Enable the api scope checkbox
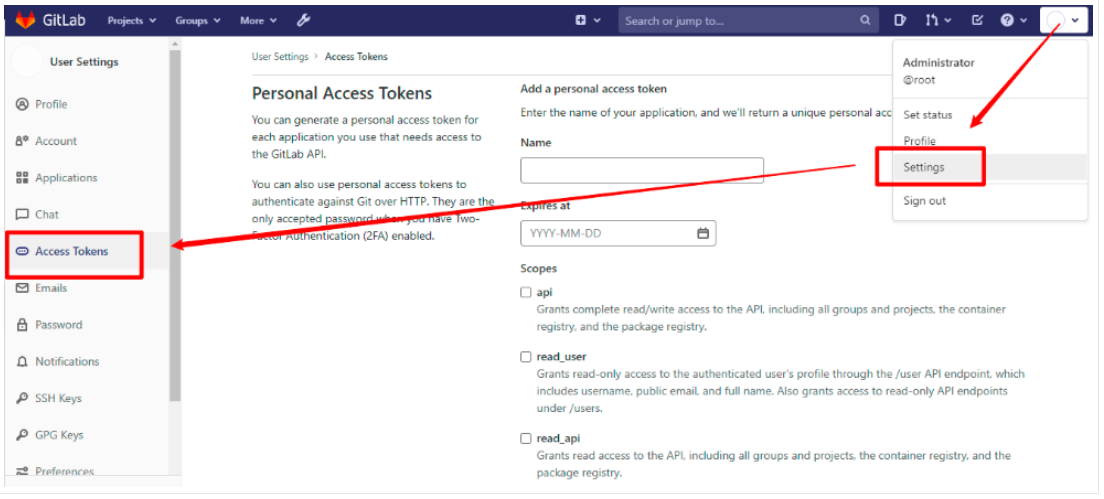 pyautogui.click(x=526, y=293)
